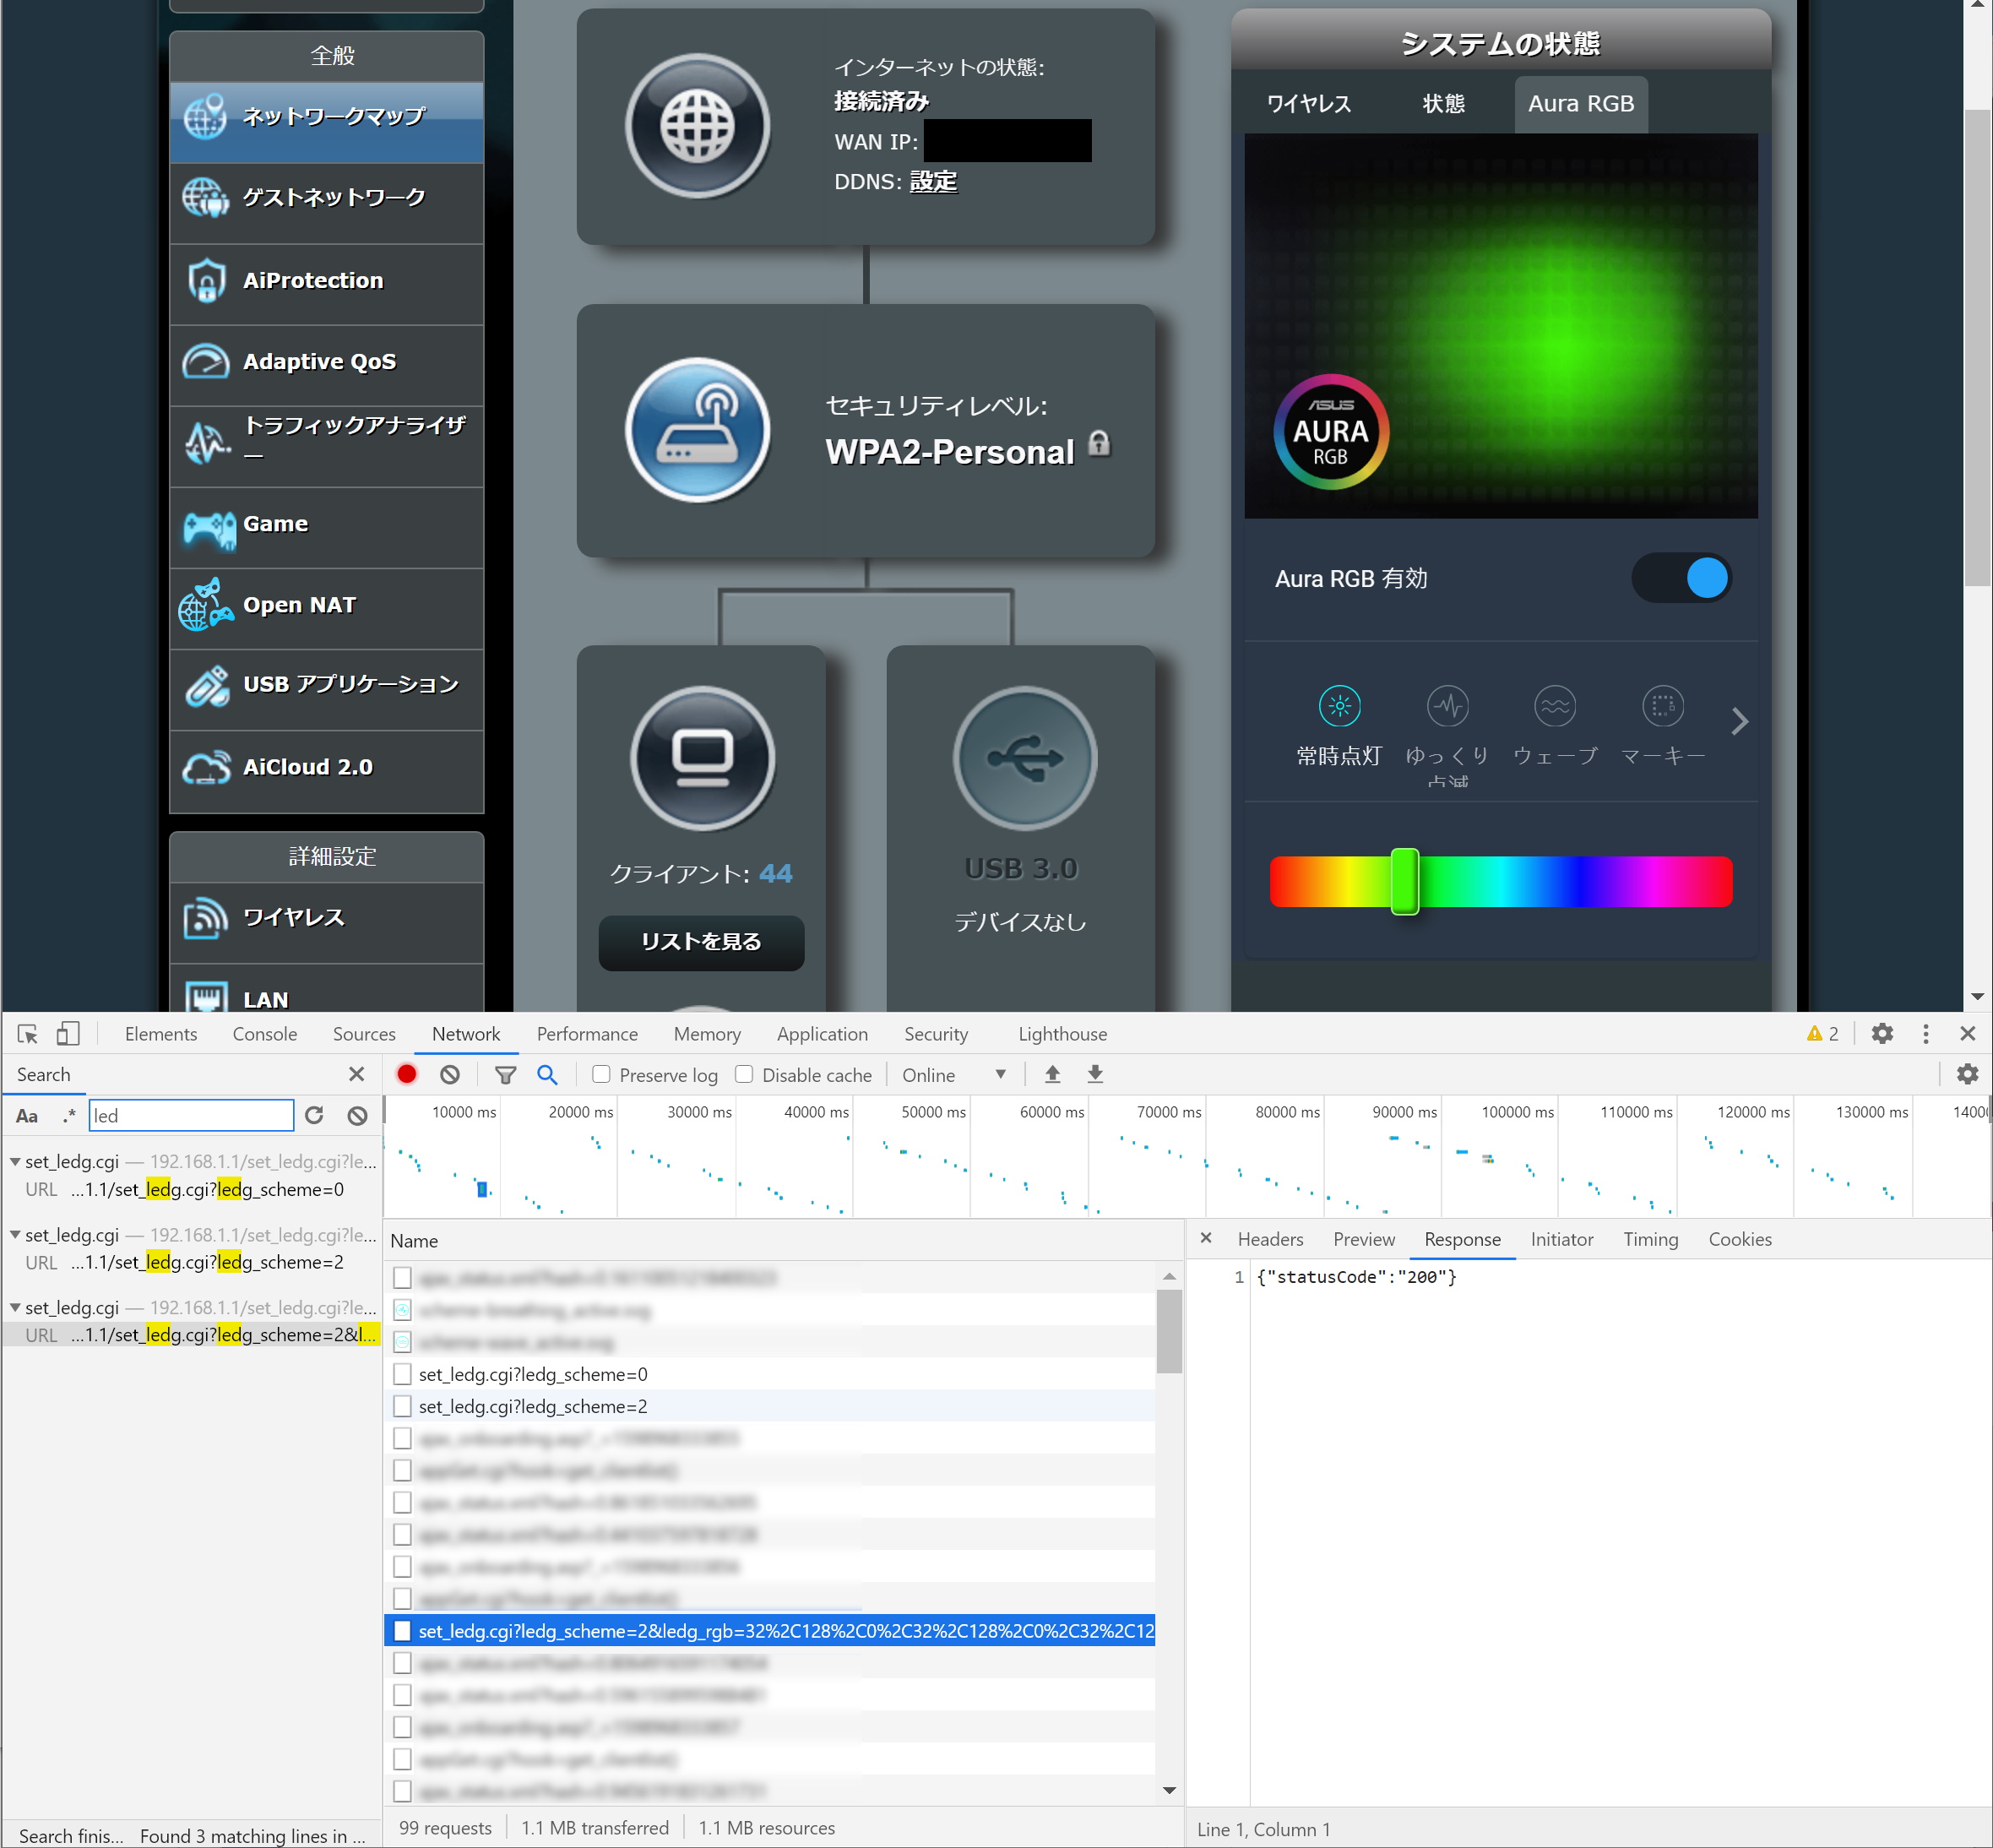Image resolution: width=1993 pixels, height=1848 pixels.
Task: Switch to the Console tab in DevTools
Action: click(264, 1034)
